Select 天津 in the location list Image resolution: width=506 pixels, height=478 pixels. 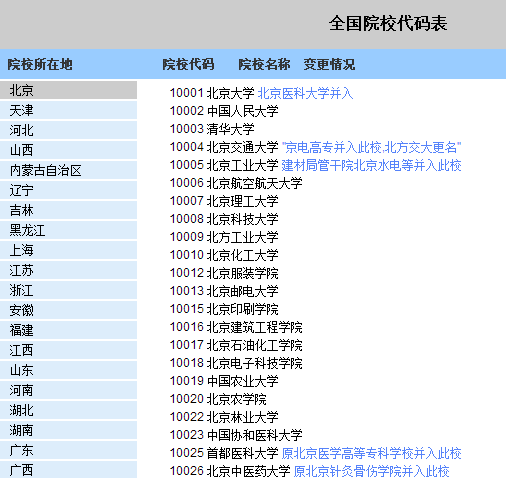coord(68,110)
